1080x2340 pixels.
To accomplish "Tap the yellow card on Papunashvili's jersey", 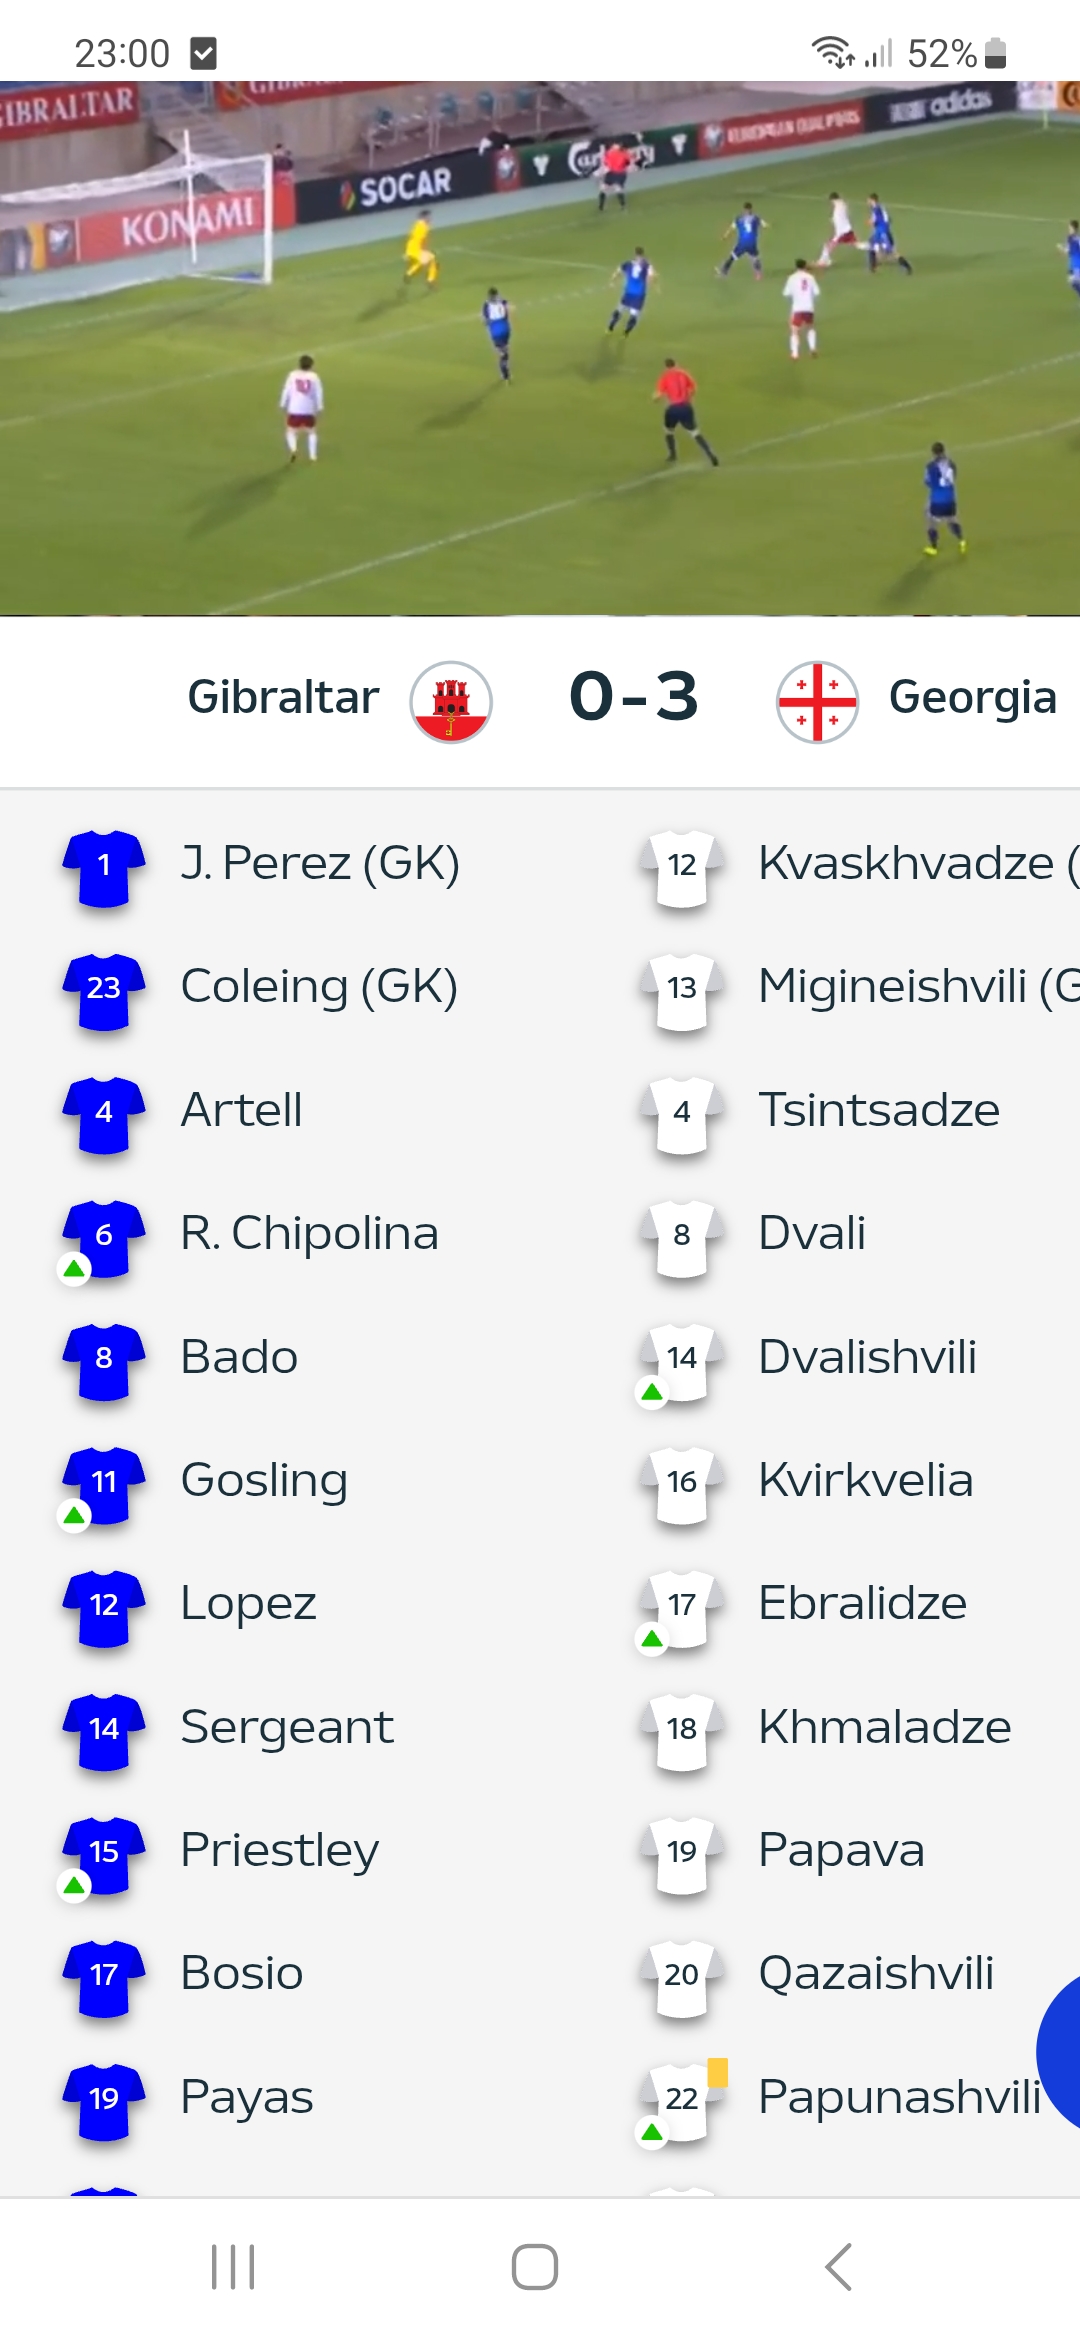I will point(717,2072).
